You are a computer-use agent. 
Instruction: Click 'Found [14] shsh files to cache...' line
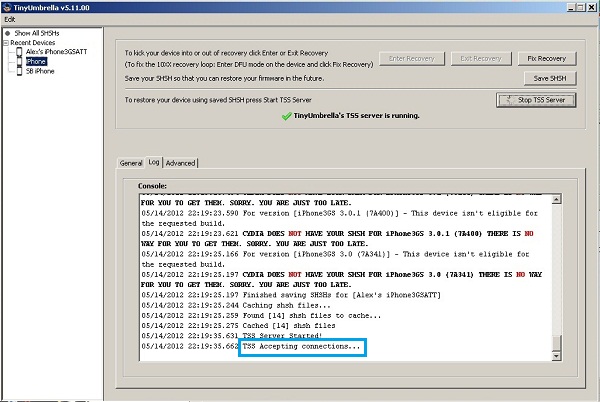pyautogui.click(x=311, y=316)
